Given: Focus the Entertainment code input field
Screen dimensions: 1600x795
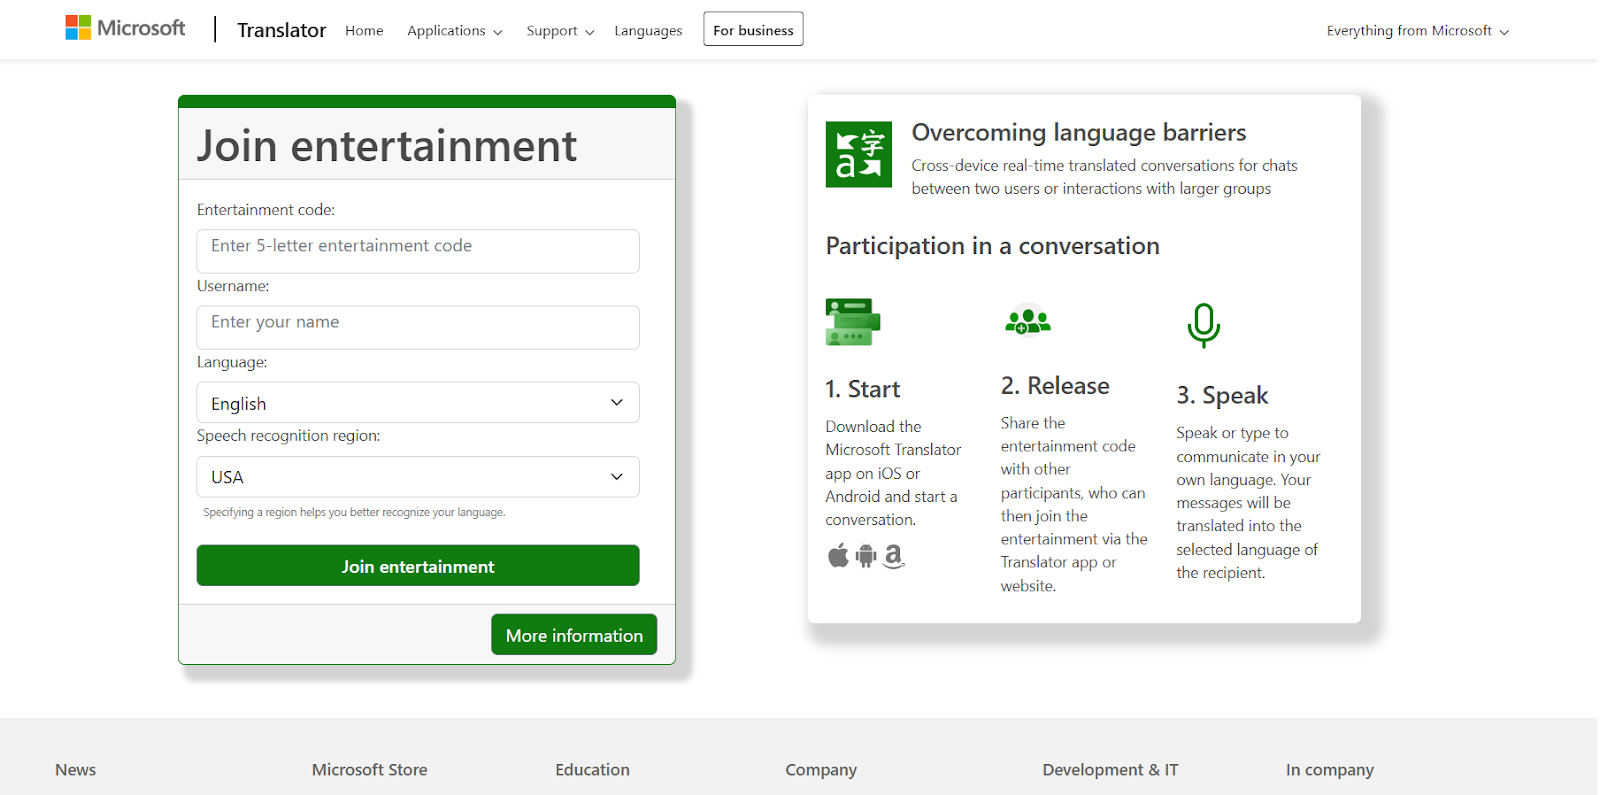Looking at the screenshot, I should [x=418, y=251].
